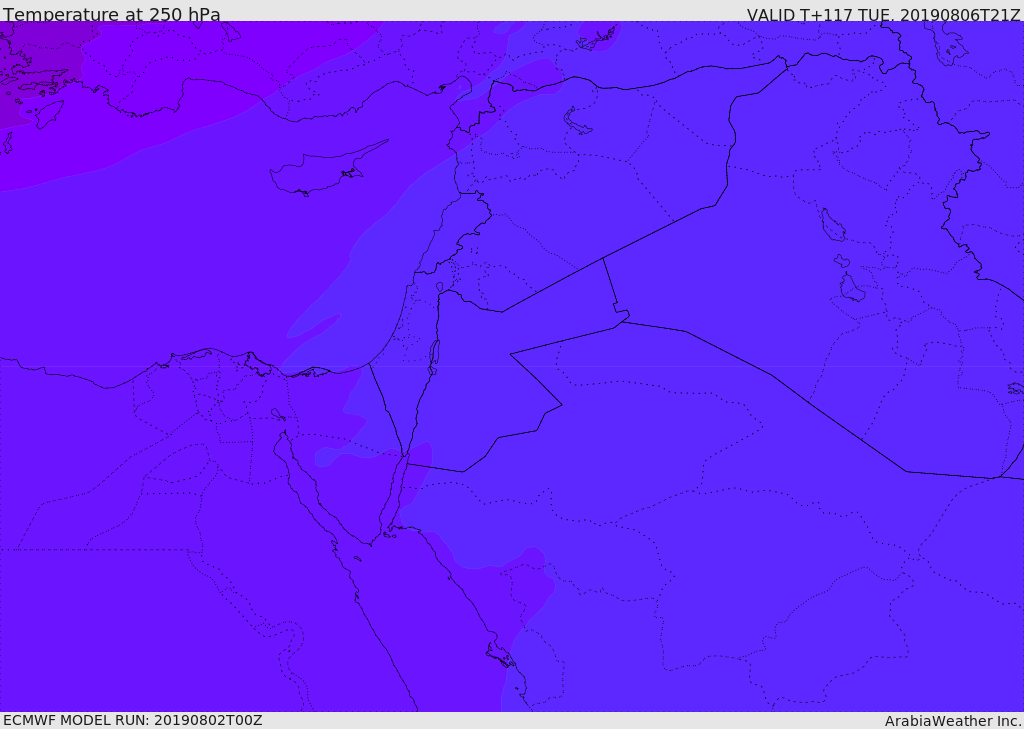The width and height of the screenshot is (1024, 729).
Task: Click the 'ECMWF MODEL RUN: 20190802T00Z' label
Action: pyautogui.click(x=133, y=720)
